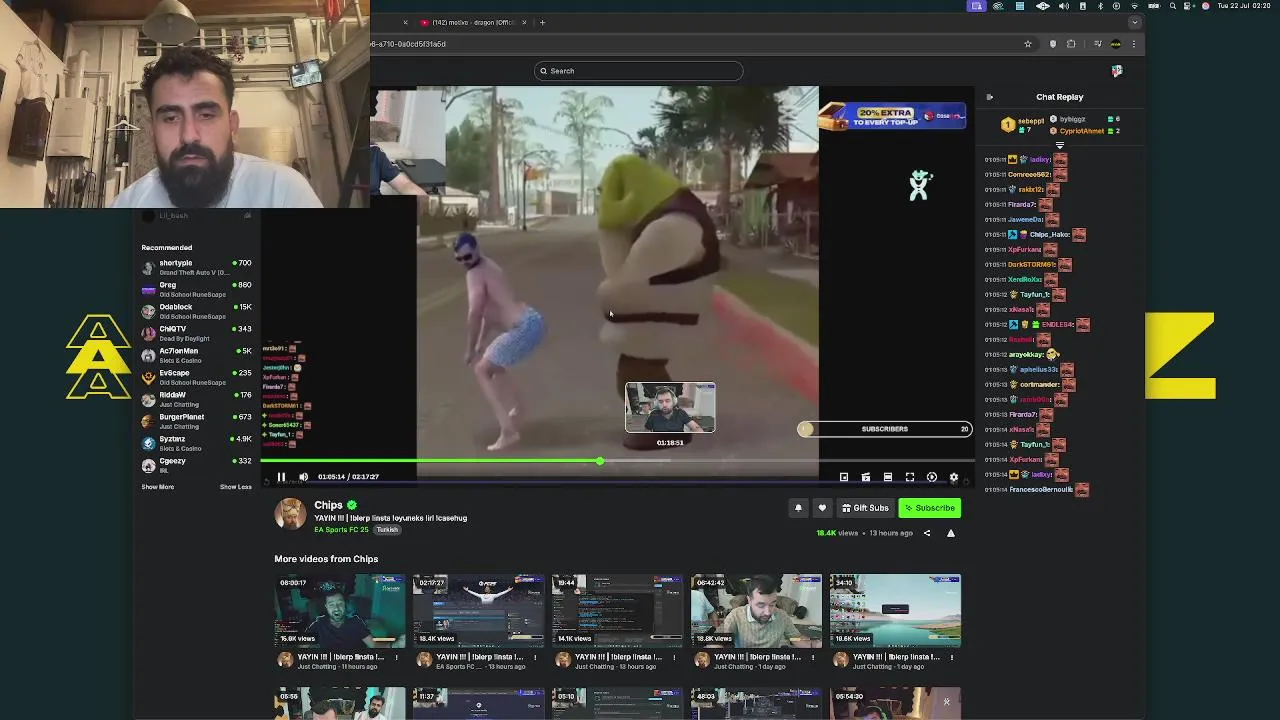Screen dimensions: 1280x720
Task: Open ChiQTV recommended channel
Action: tap(196, 333)
